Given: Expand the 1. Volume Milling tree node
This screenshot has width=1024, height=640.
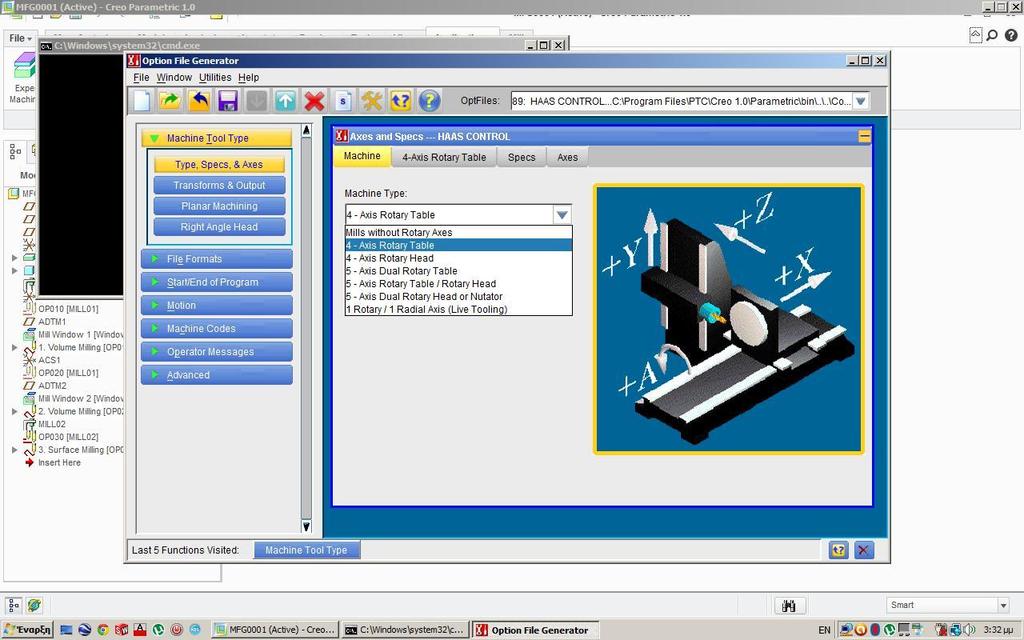Looking at the screenshot, I should pyautogui.click(x=14, y=347).
